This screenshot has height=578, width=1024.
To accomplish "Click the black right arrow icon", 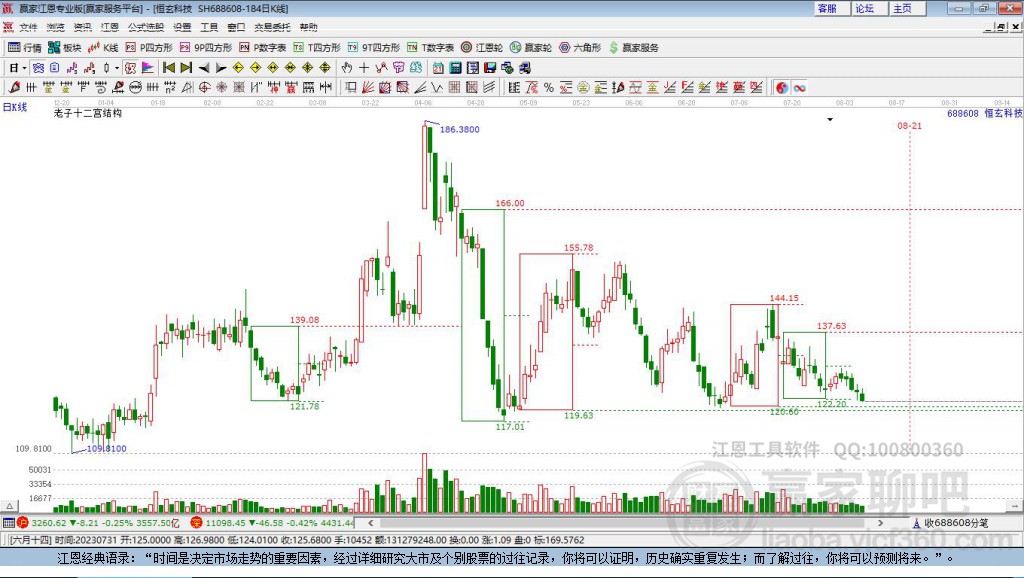I will coord(221,67).
